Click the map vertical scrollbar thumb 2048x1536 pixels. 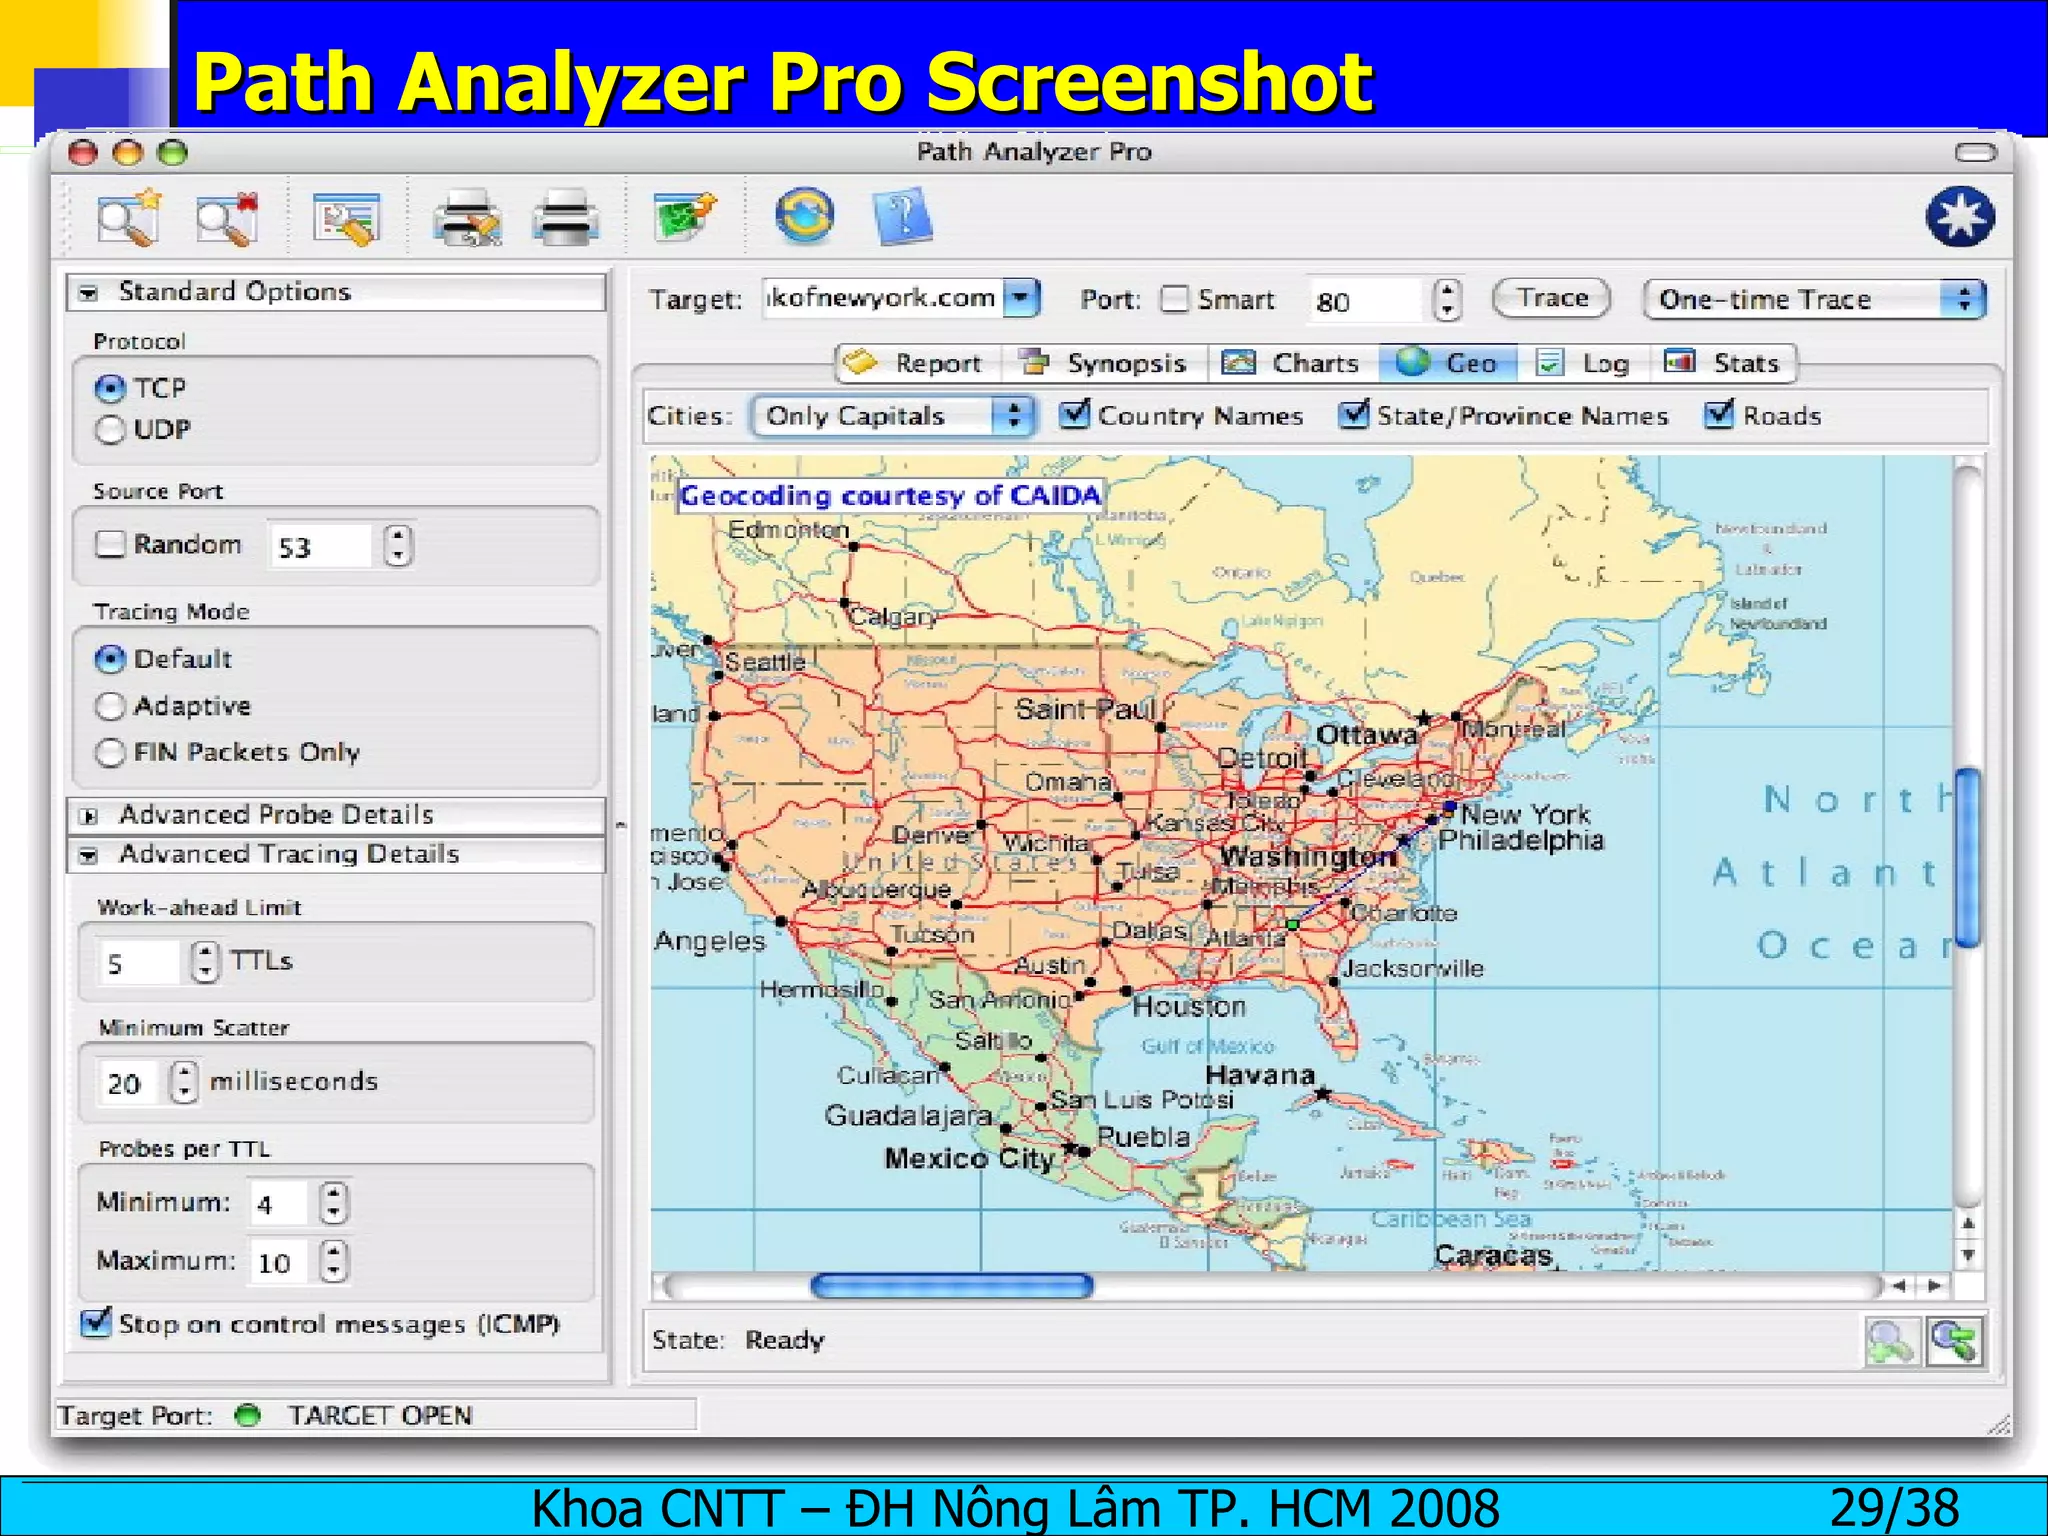[1967, 857]
